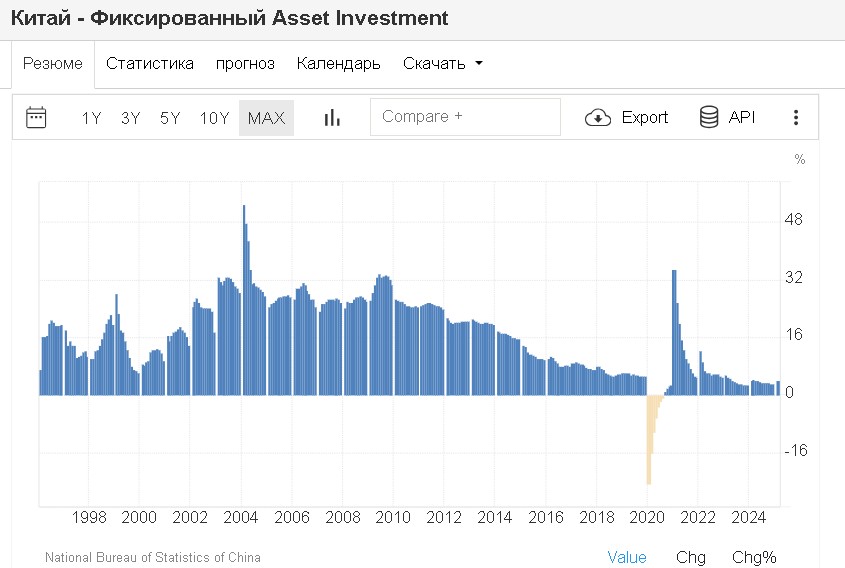Switch chart to 5Y range
Screen dimensions: 845x568
[x=170, y=118]
